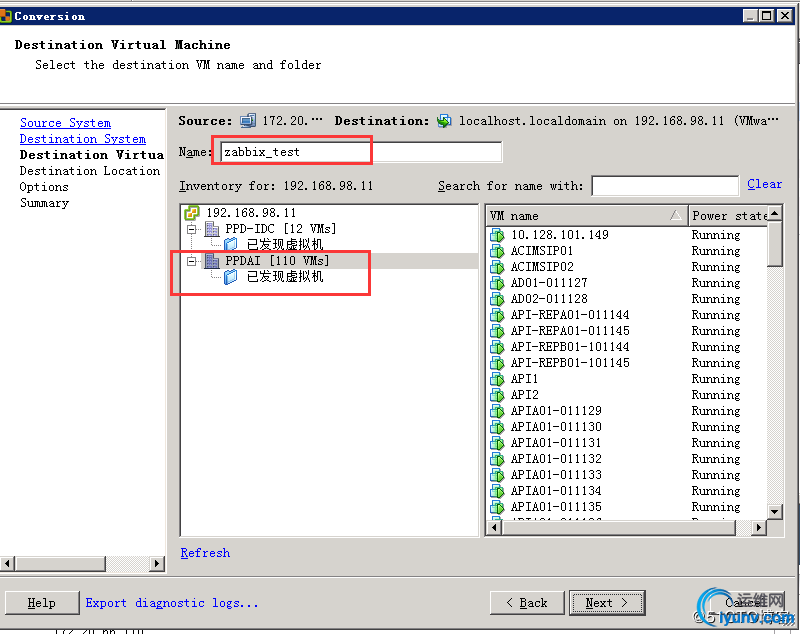The image size is (800, 634).
Task: Click the VM icon beside API1
Action: 497,379
